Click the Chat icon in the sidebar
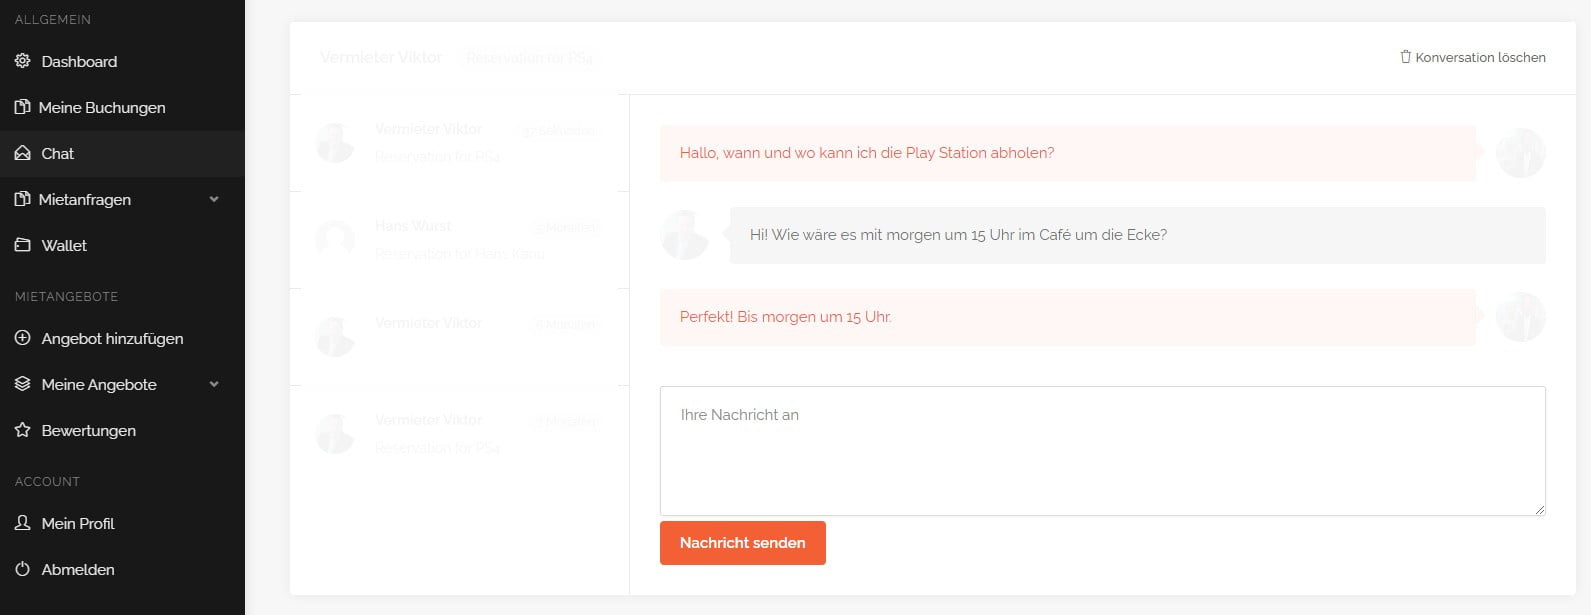Viewport: 1591px width, 615px height. (x=23, y=153)
